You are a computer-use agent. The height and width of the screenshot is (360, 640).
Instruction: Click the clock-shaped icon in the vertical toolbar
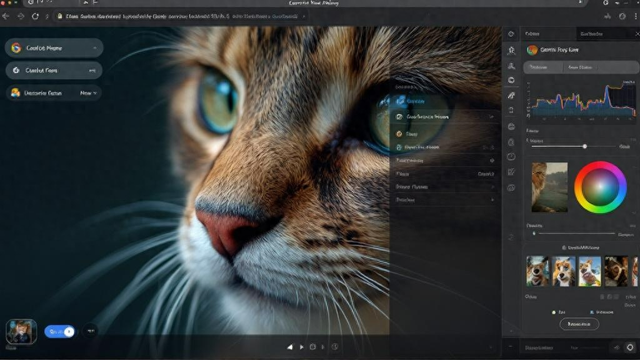click(511, 157)
